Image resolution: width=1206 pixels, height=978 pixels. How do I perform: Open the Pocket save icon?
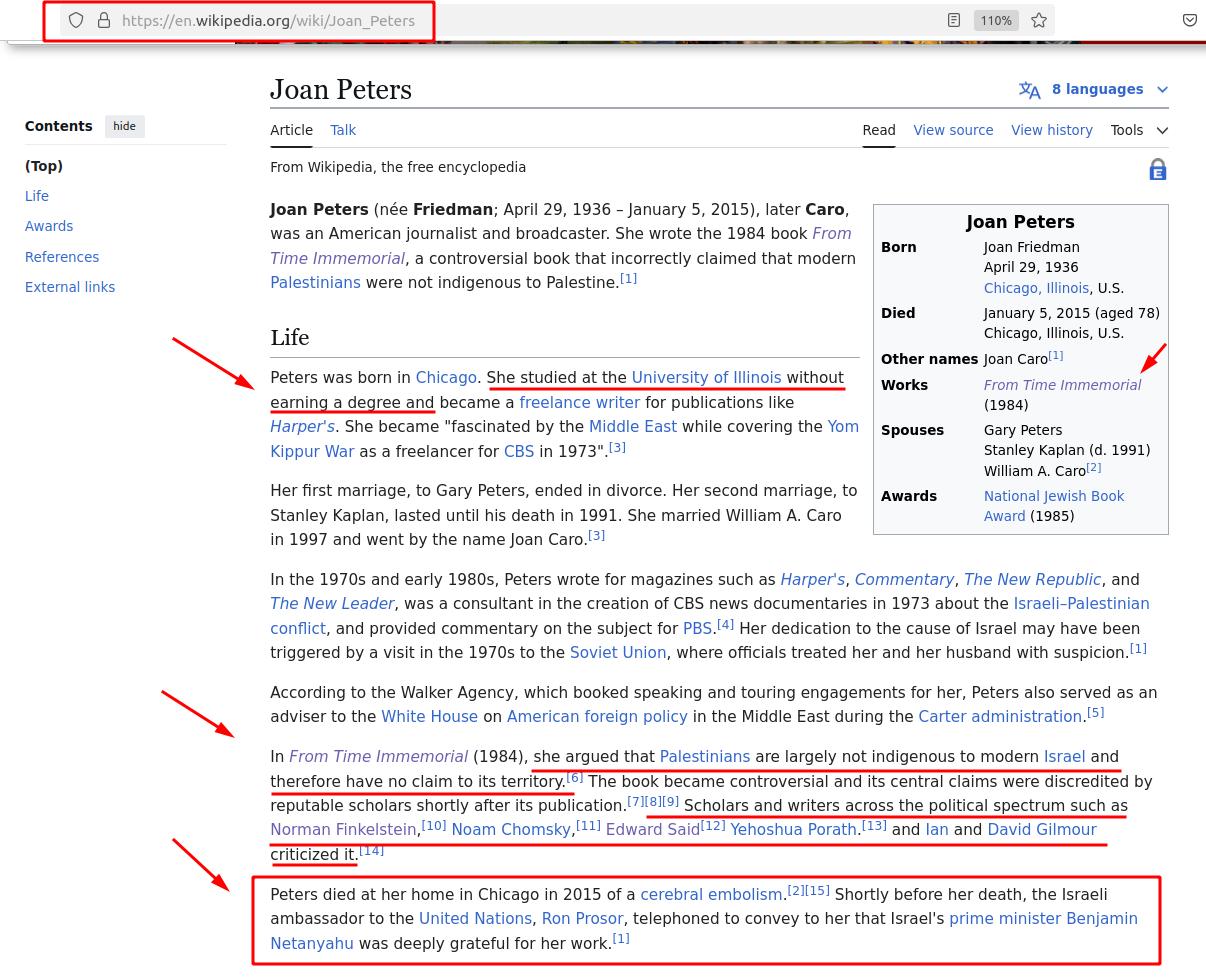pos(1189,20)
